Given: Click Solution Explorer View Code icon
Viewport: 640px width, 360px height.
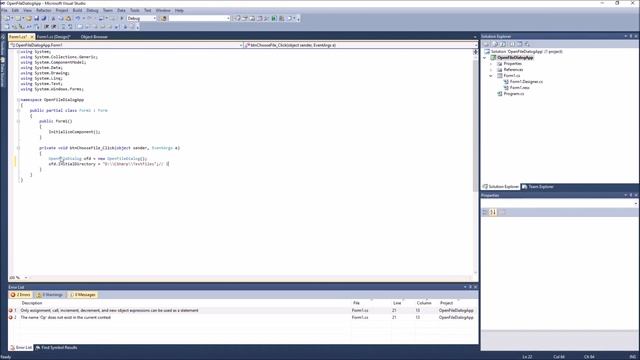Looking at the screenshot, I should click(512, 44).
